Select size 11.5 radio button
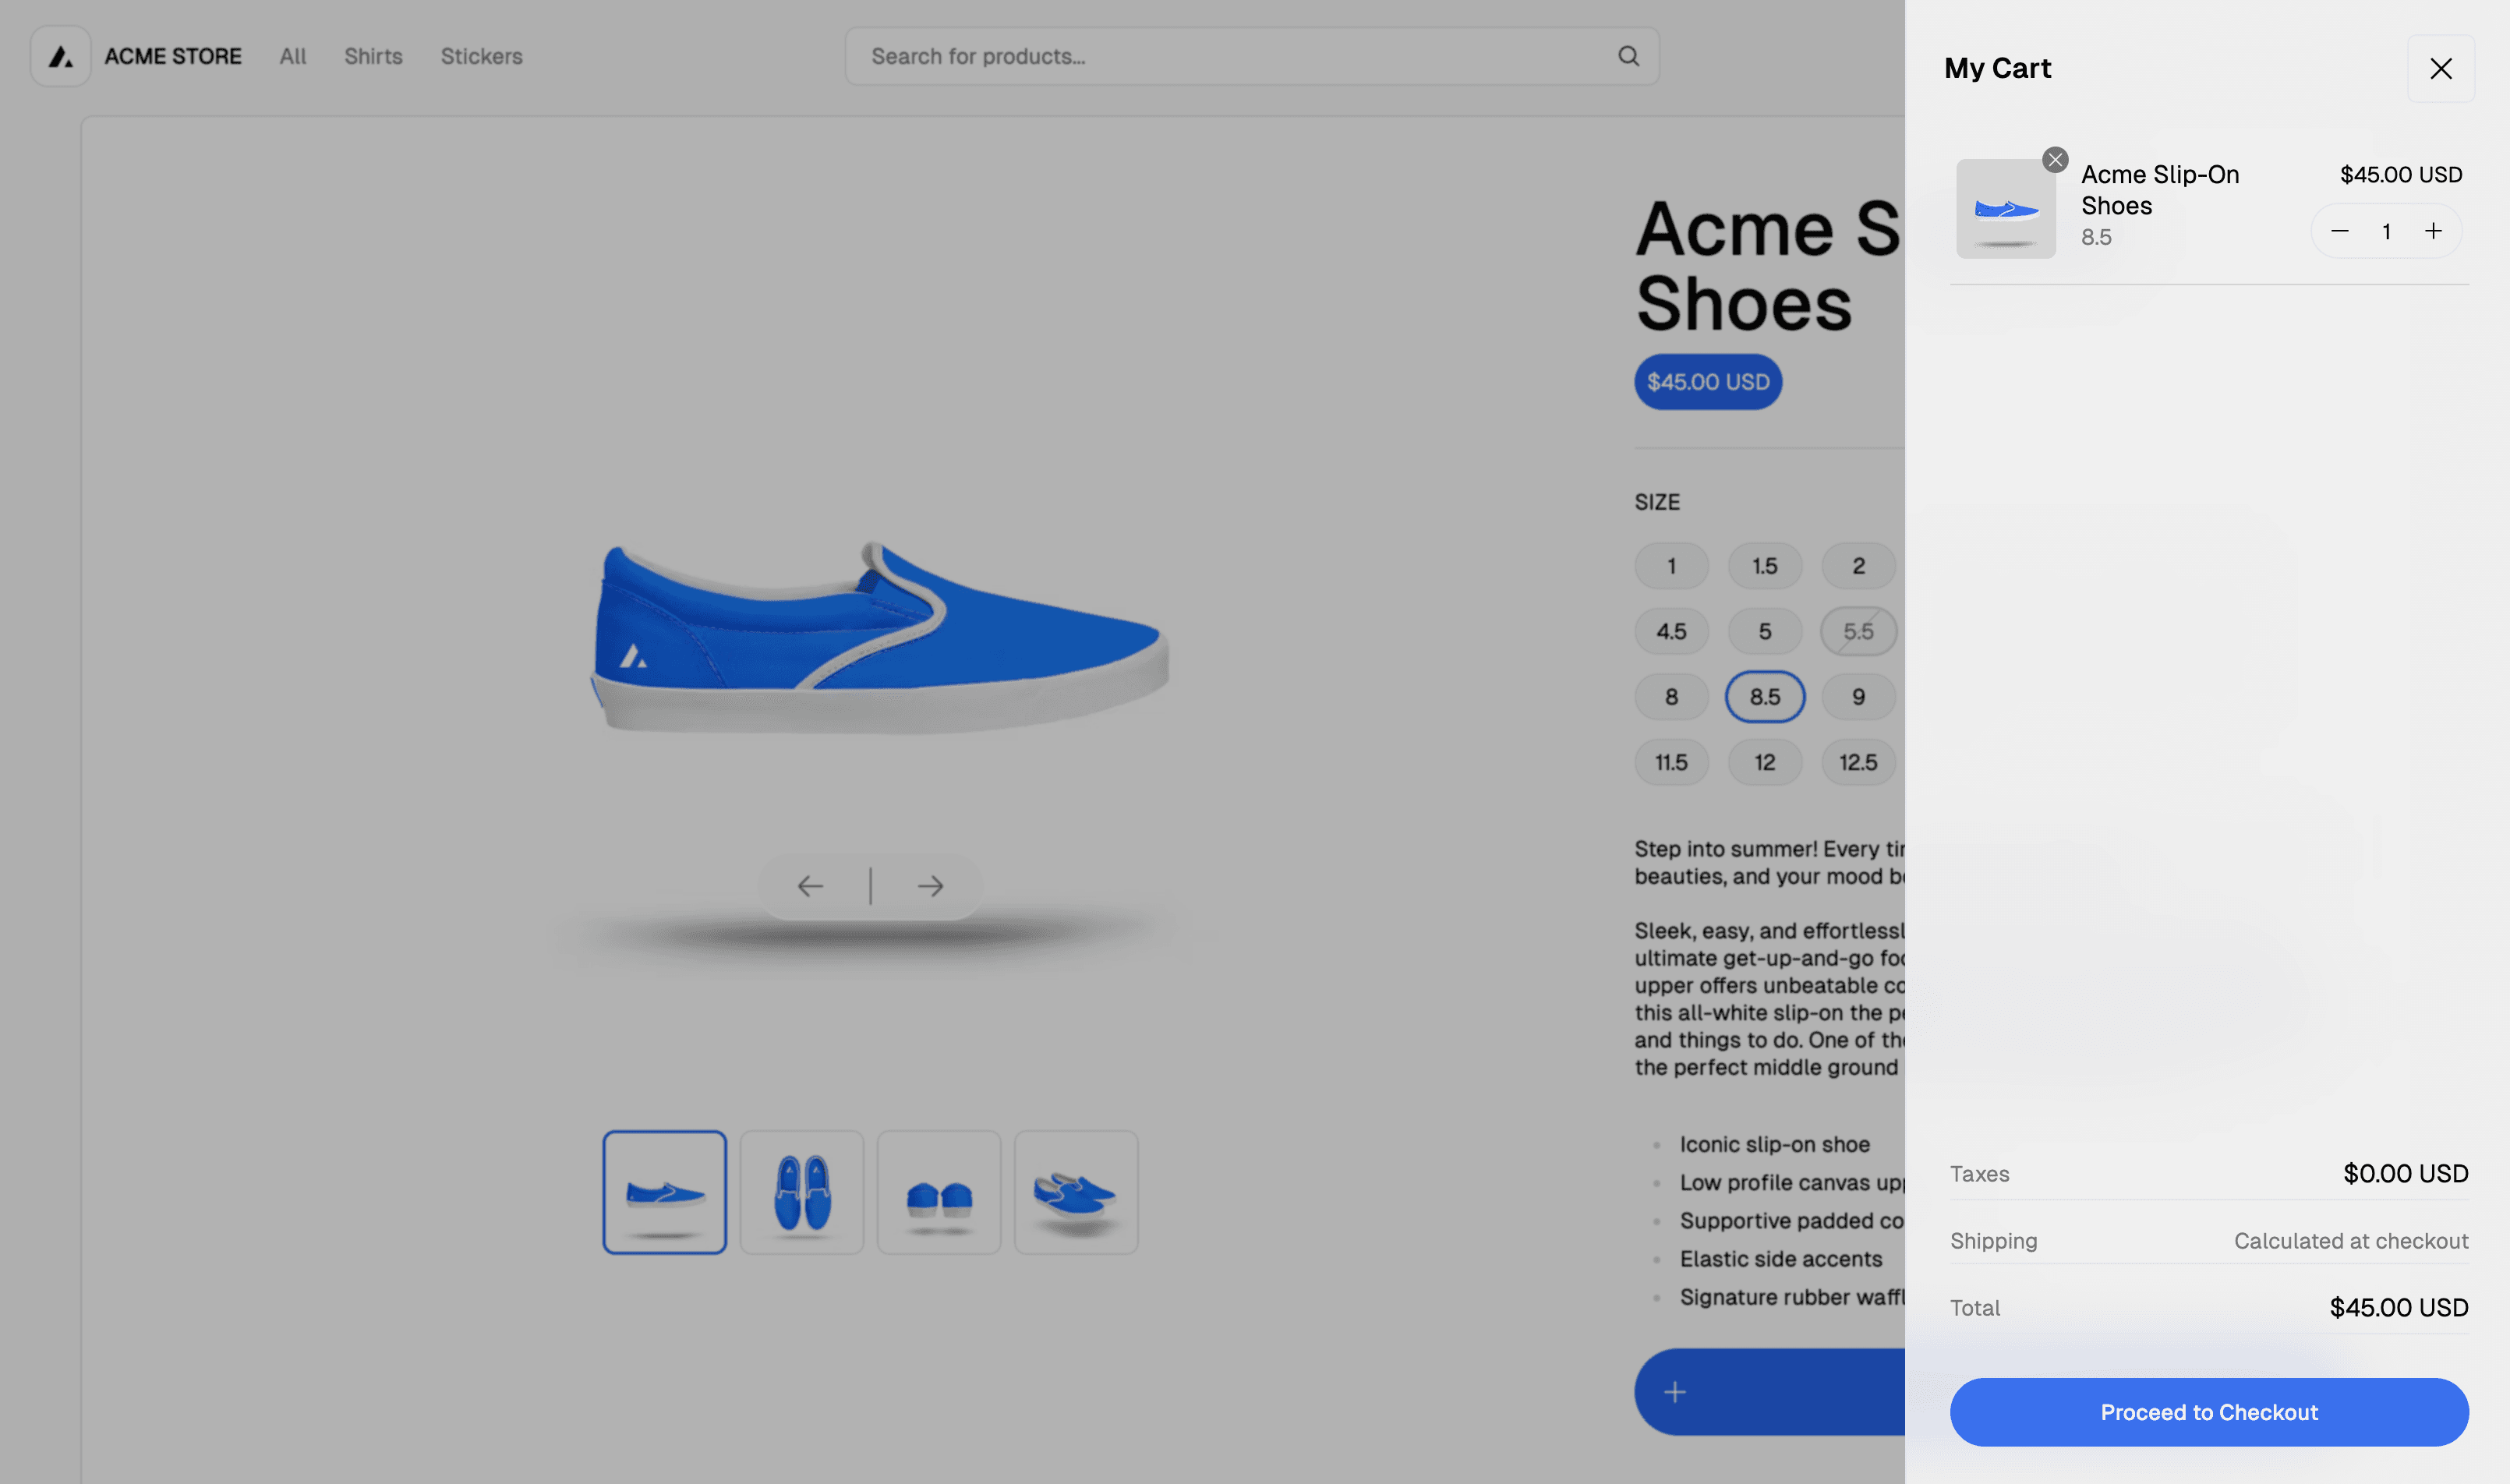The image size is (2510, 1484). point(1671,761)
